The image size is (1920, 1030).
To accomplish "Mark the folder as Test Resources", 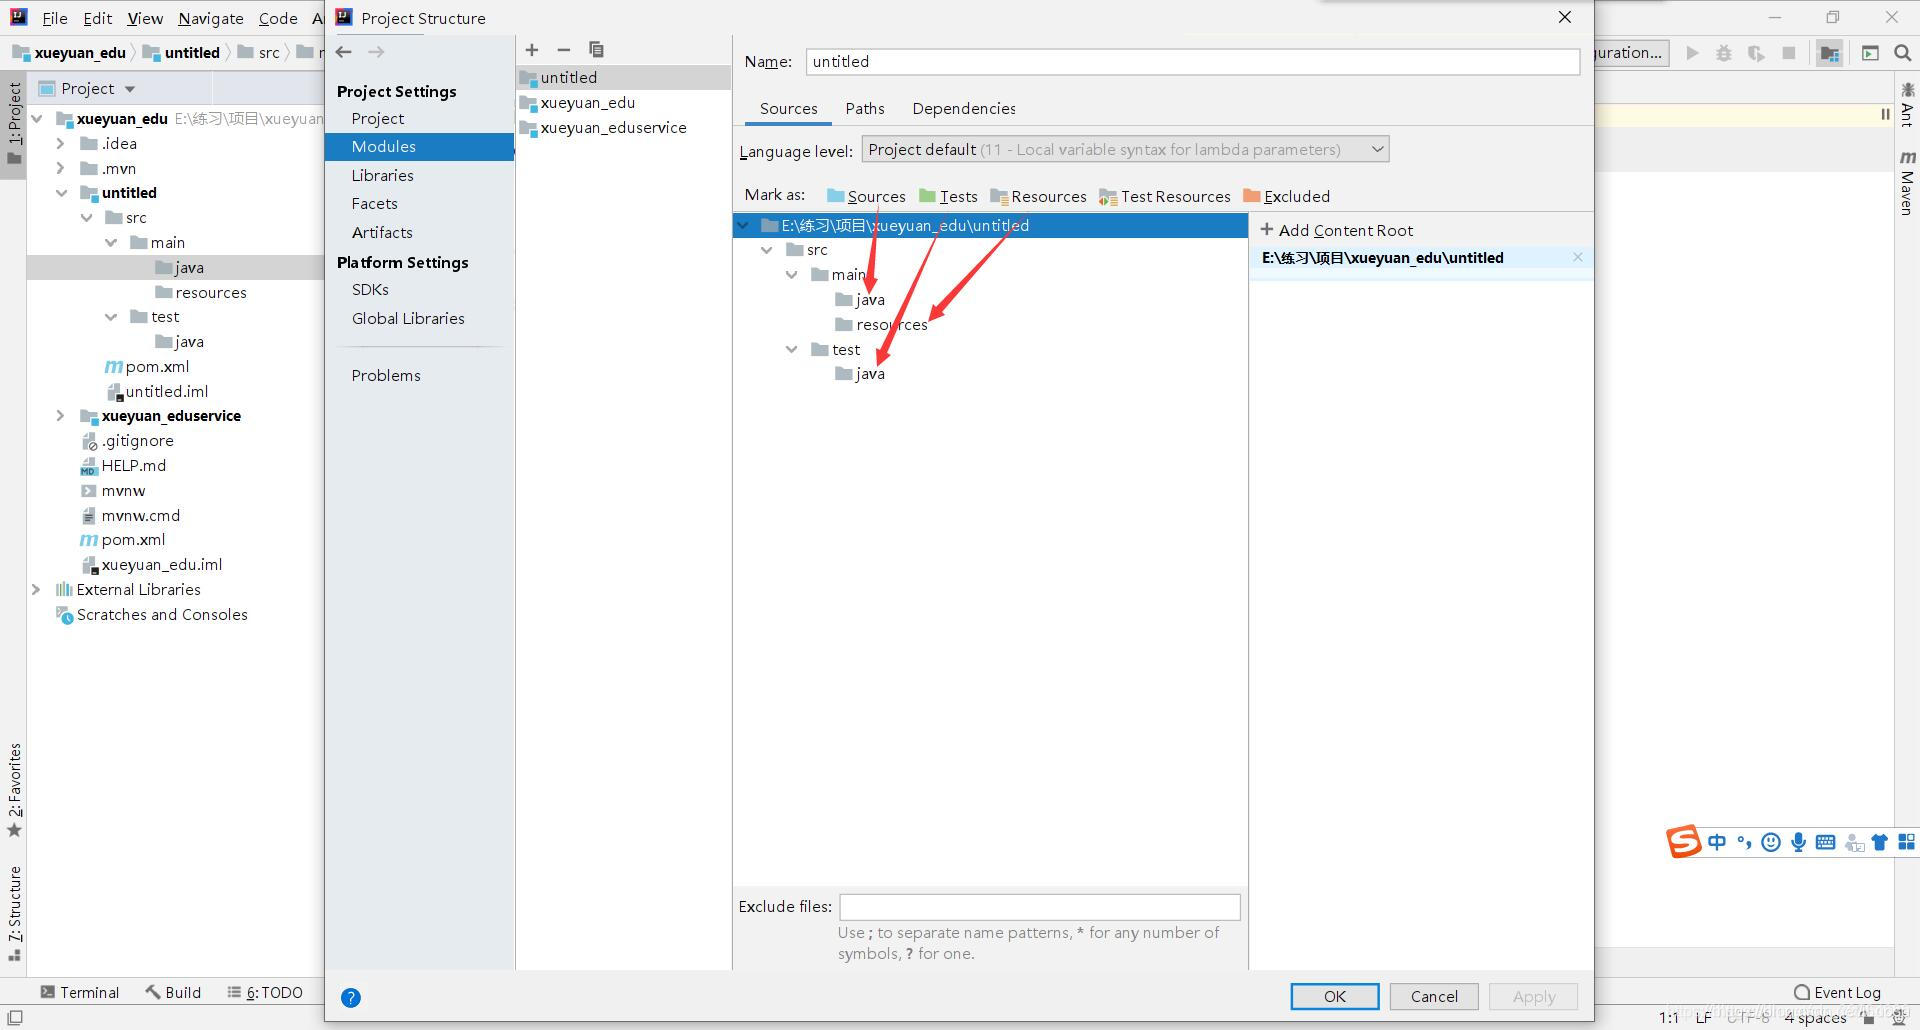I will [1164, 196].
